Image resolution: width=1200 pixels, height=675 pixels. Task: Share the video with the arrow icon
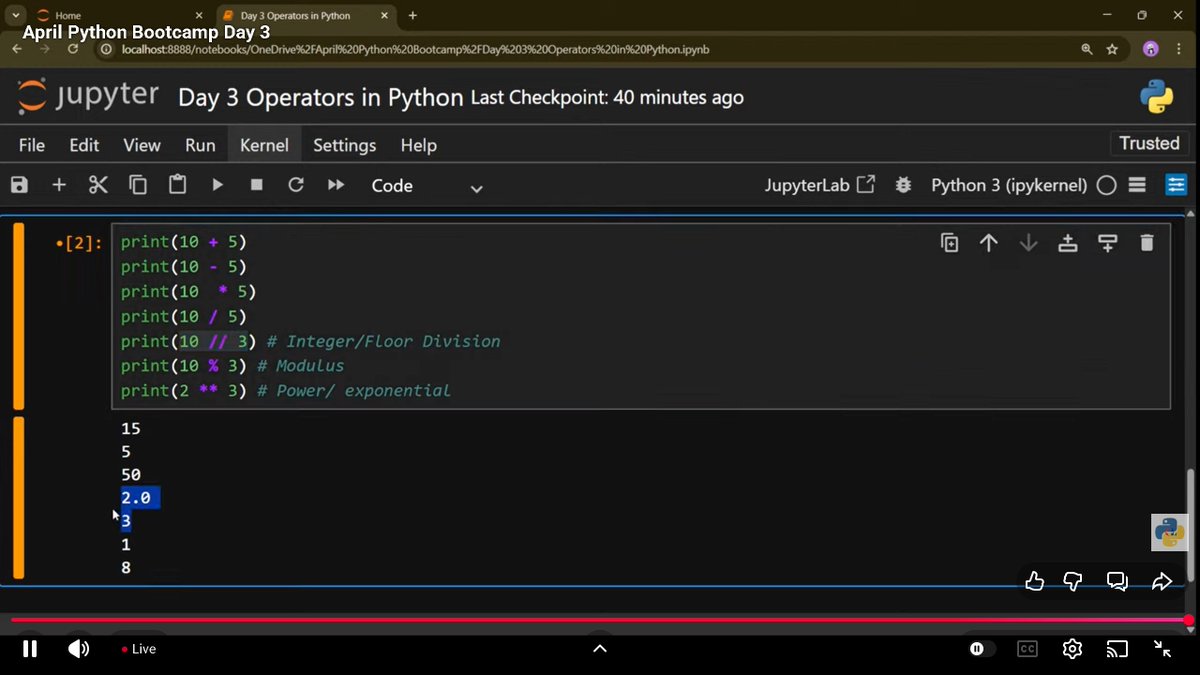click(x=1161, y=581)
